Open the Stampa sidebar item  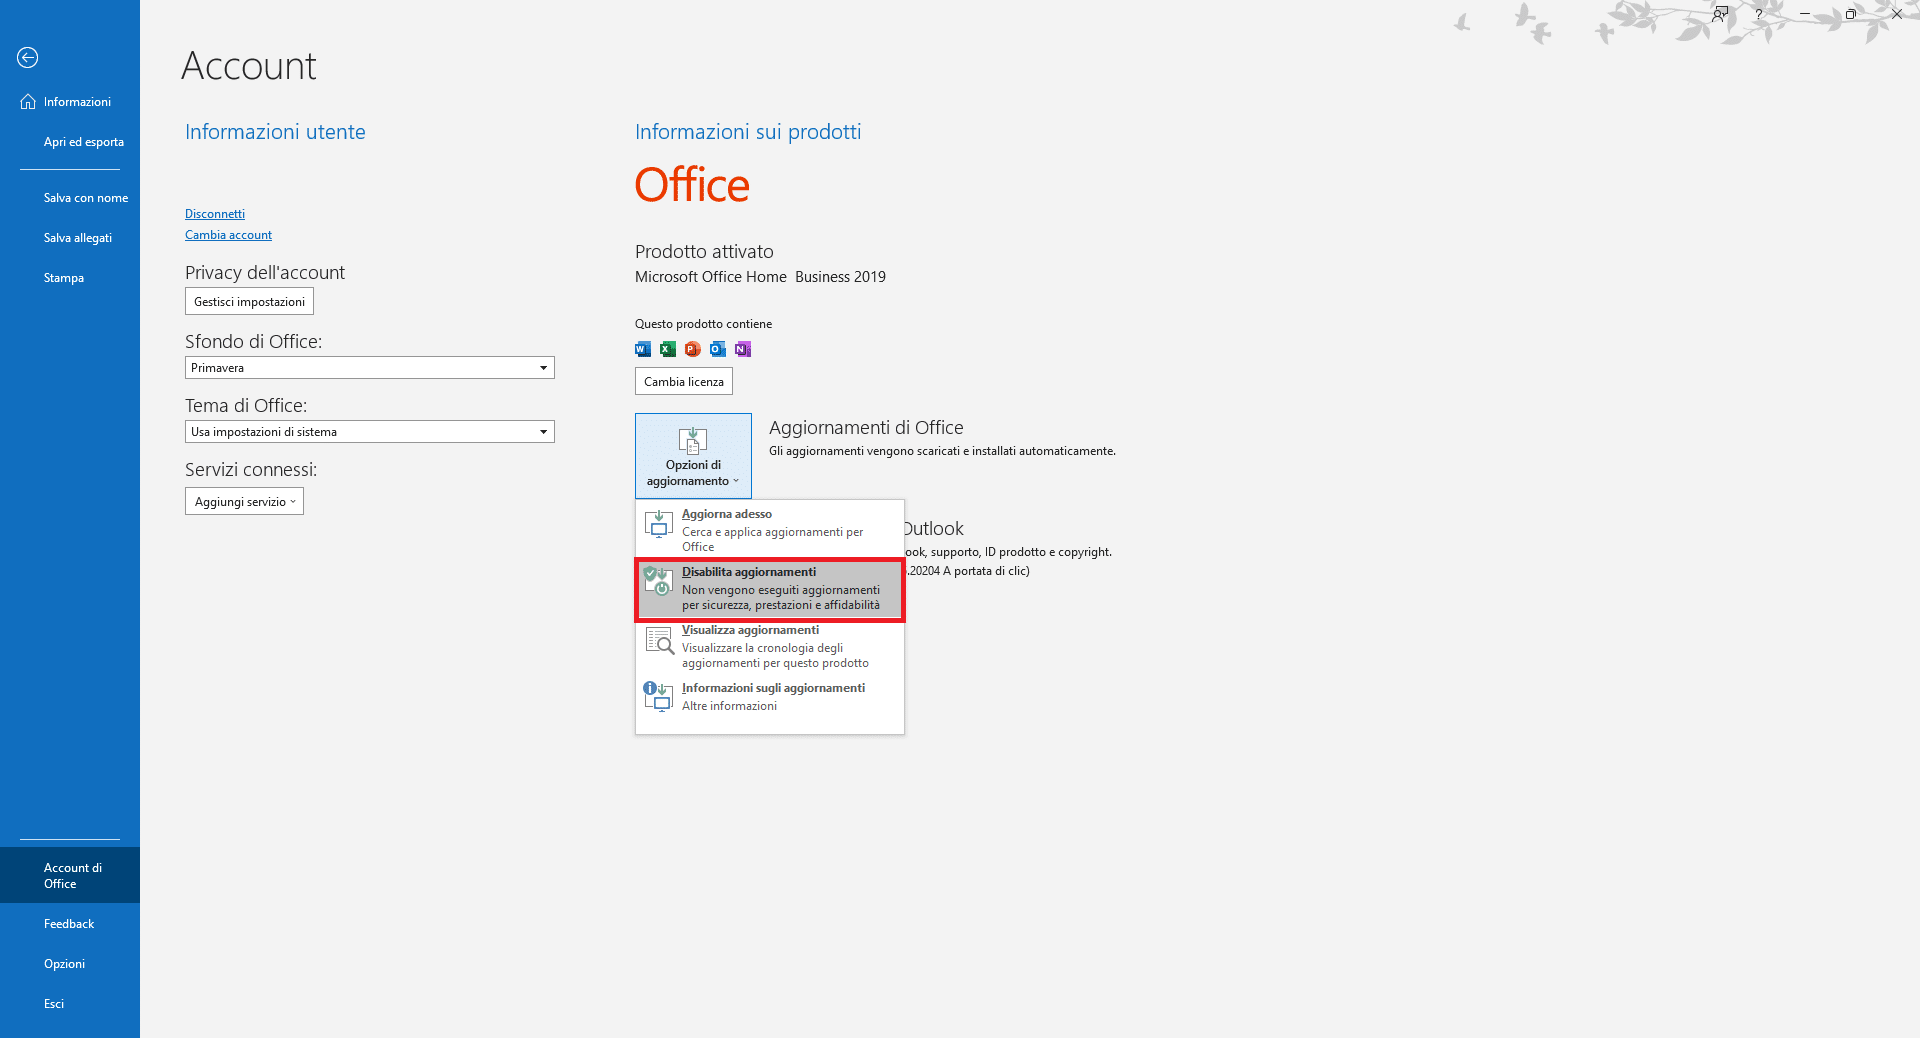click(70, 278)
